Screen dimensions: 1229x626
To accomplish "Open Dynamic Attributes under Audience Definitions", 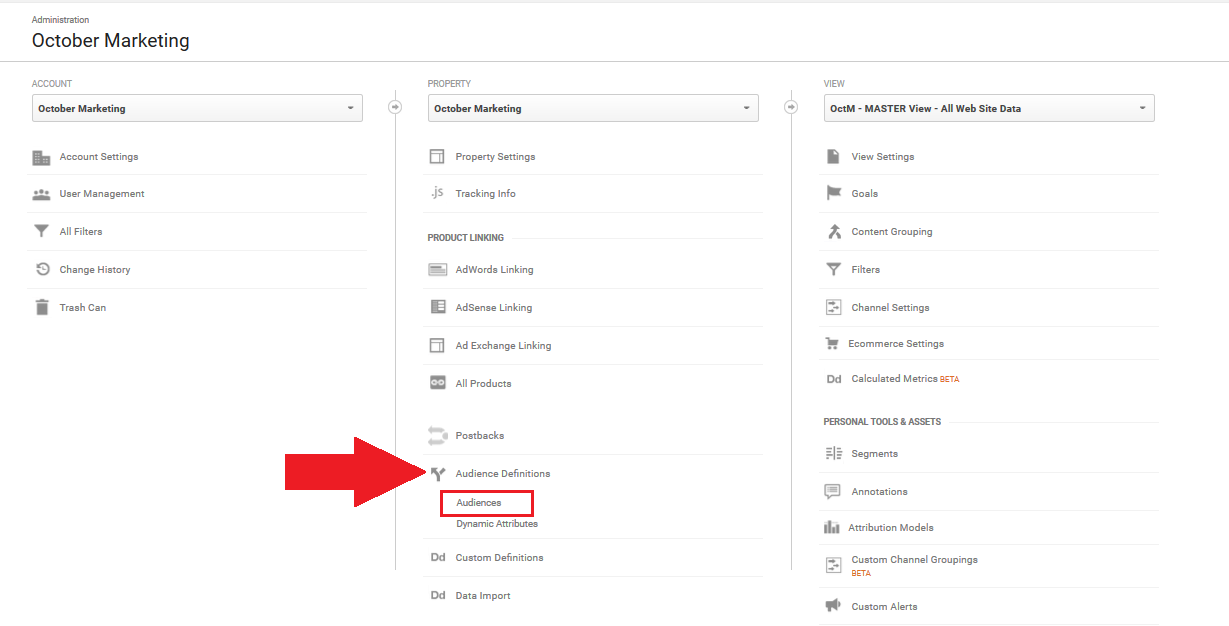I will pyautogui.click(x=497, y=524).
